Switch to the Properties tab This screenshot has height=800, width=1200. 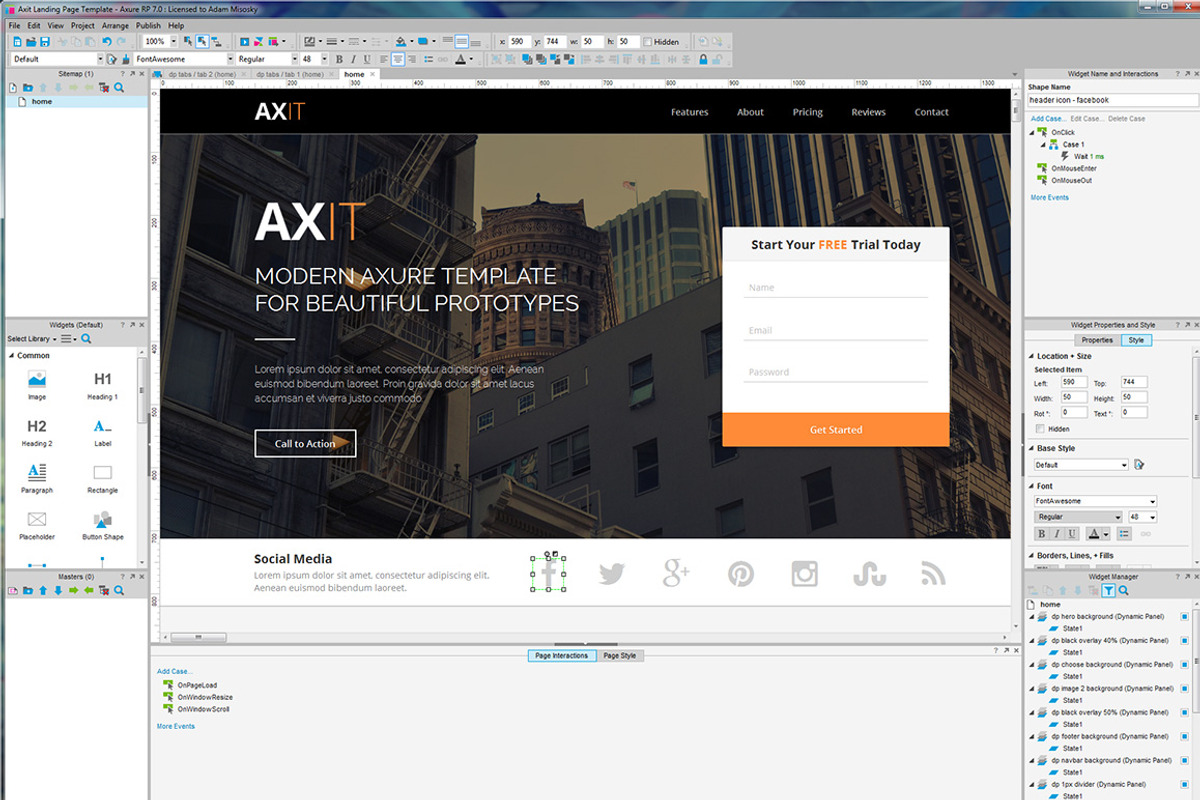click(1097, 341)
